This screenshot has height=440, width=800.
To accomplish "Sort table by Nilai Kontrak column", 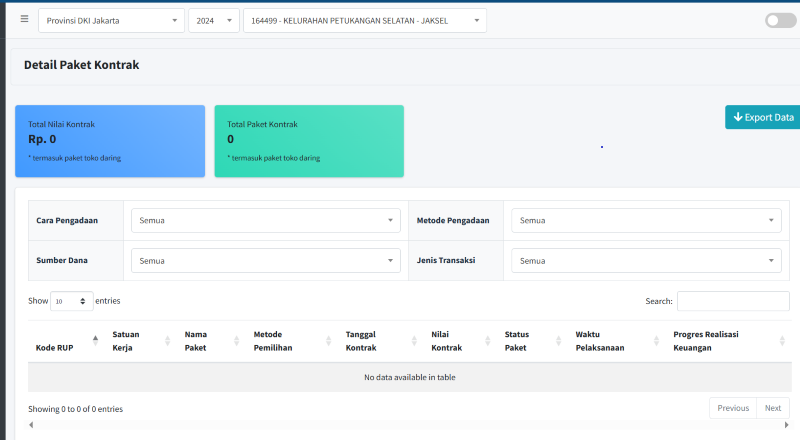I will (x=460, y=341).
